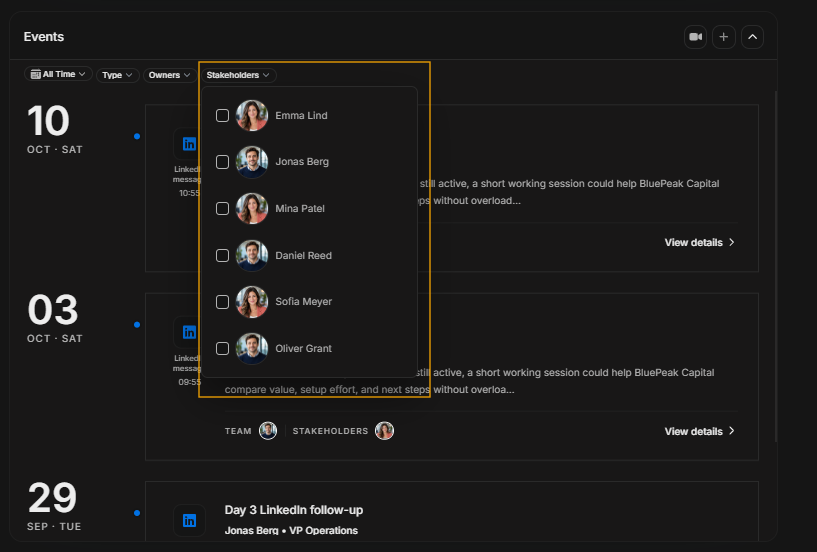Check the Mina Patel checkbox
This screenshot has height=552, width=817.
[222, 208]
